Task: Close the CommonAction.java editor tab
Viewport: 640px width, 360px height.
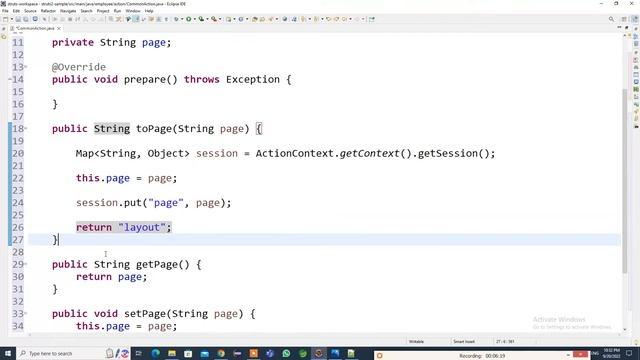Action: tap(59, 28)
